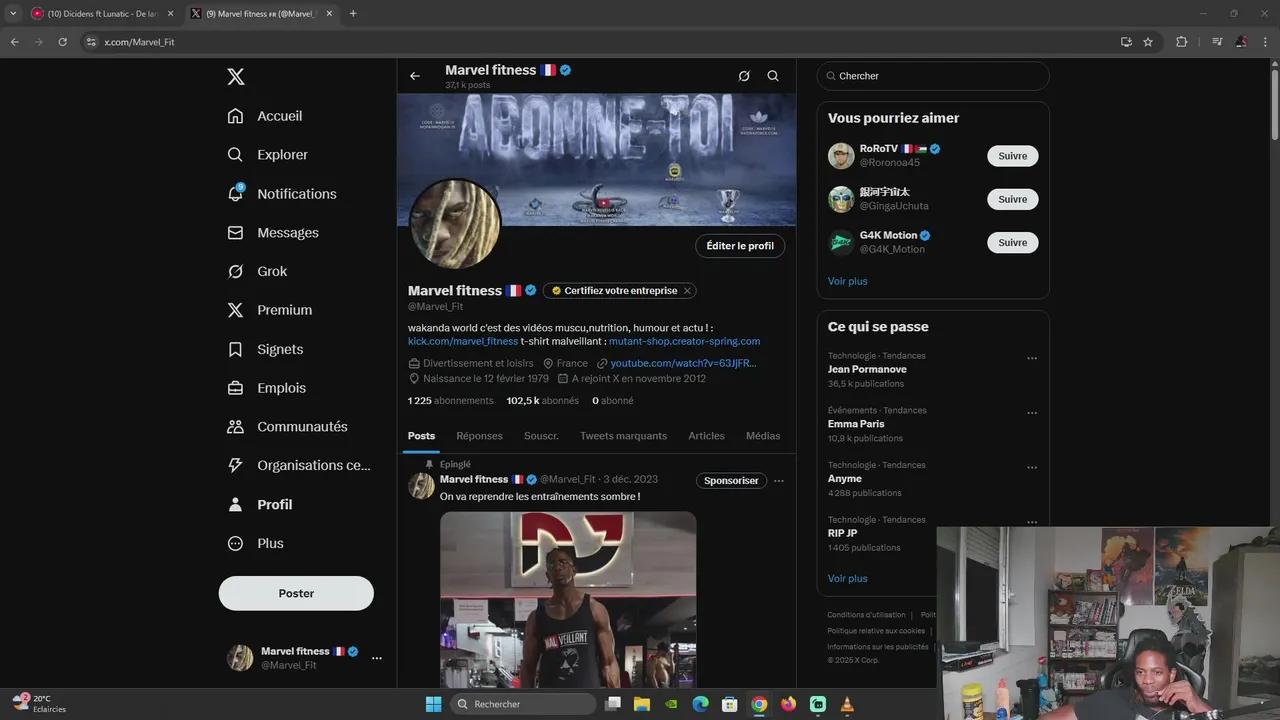1280x720 pixels.
Task: Open mutant-shop.creator-spring.com link
Action: [x=684, y=341]
